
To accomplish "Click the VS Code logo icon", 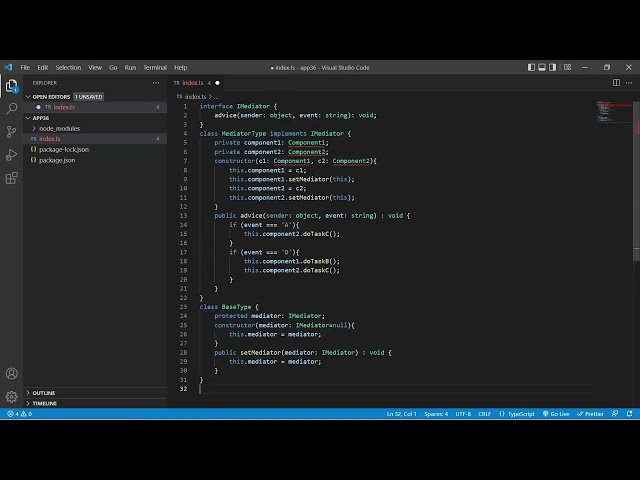I will 8,67.
